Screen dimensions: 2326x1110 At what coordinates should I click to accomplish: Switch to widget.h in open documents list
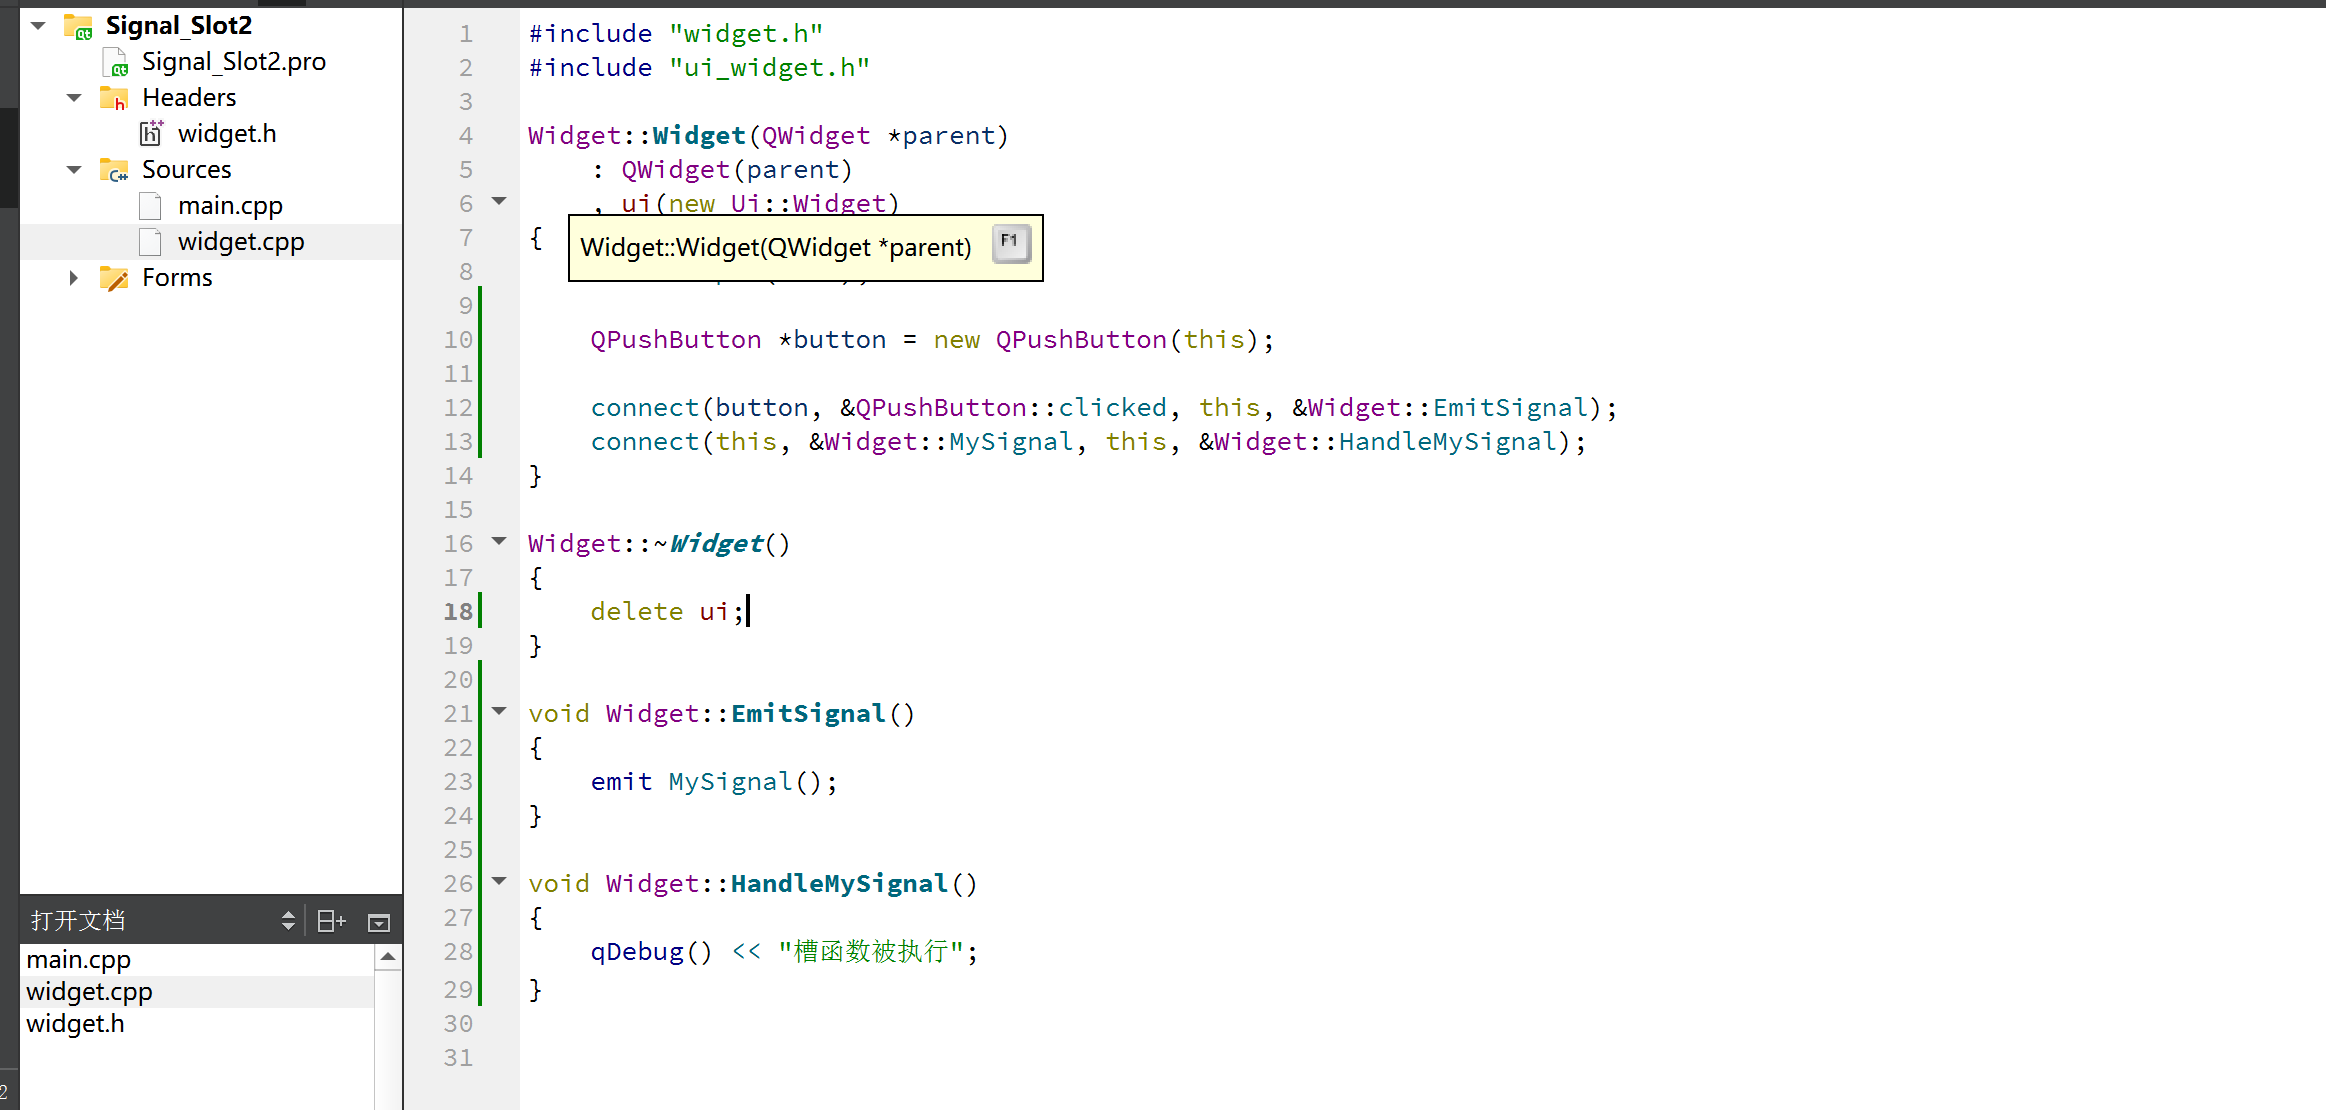75,1024
